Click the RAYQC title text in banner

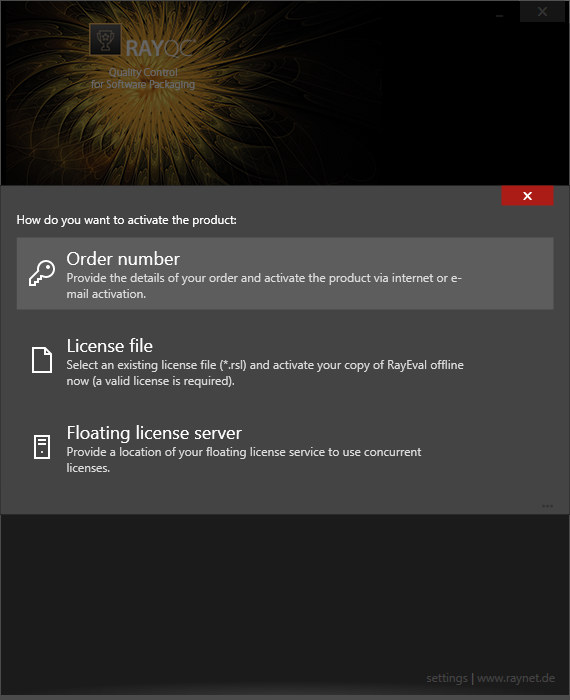tap(160, 48)
